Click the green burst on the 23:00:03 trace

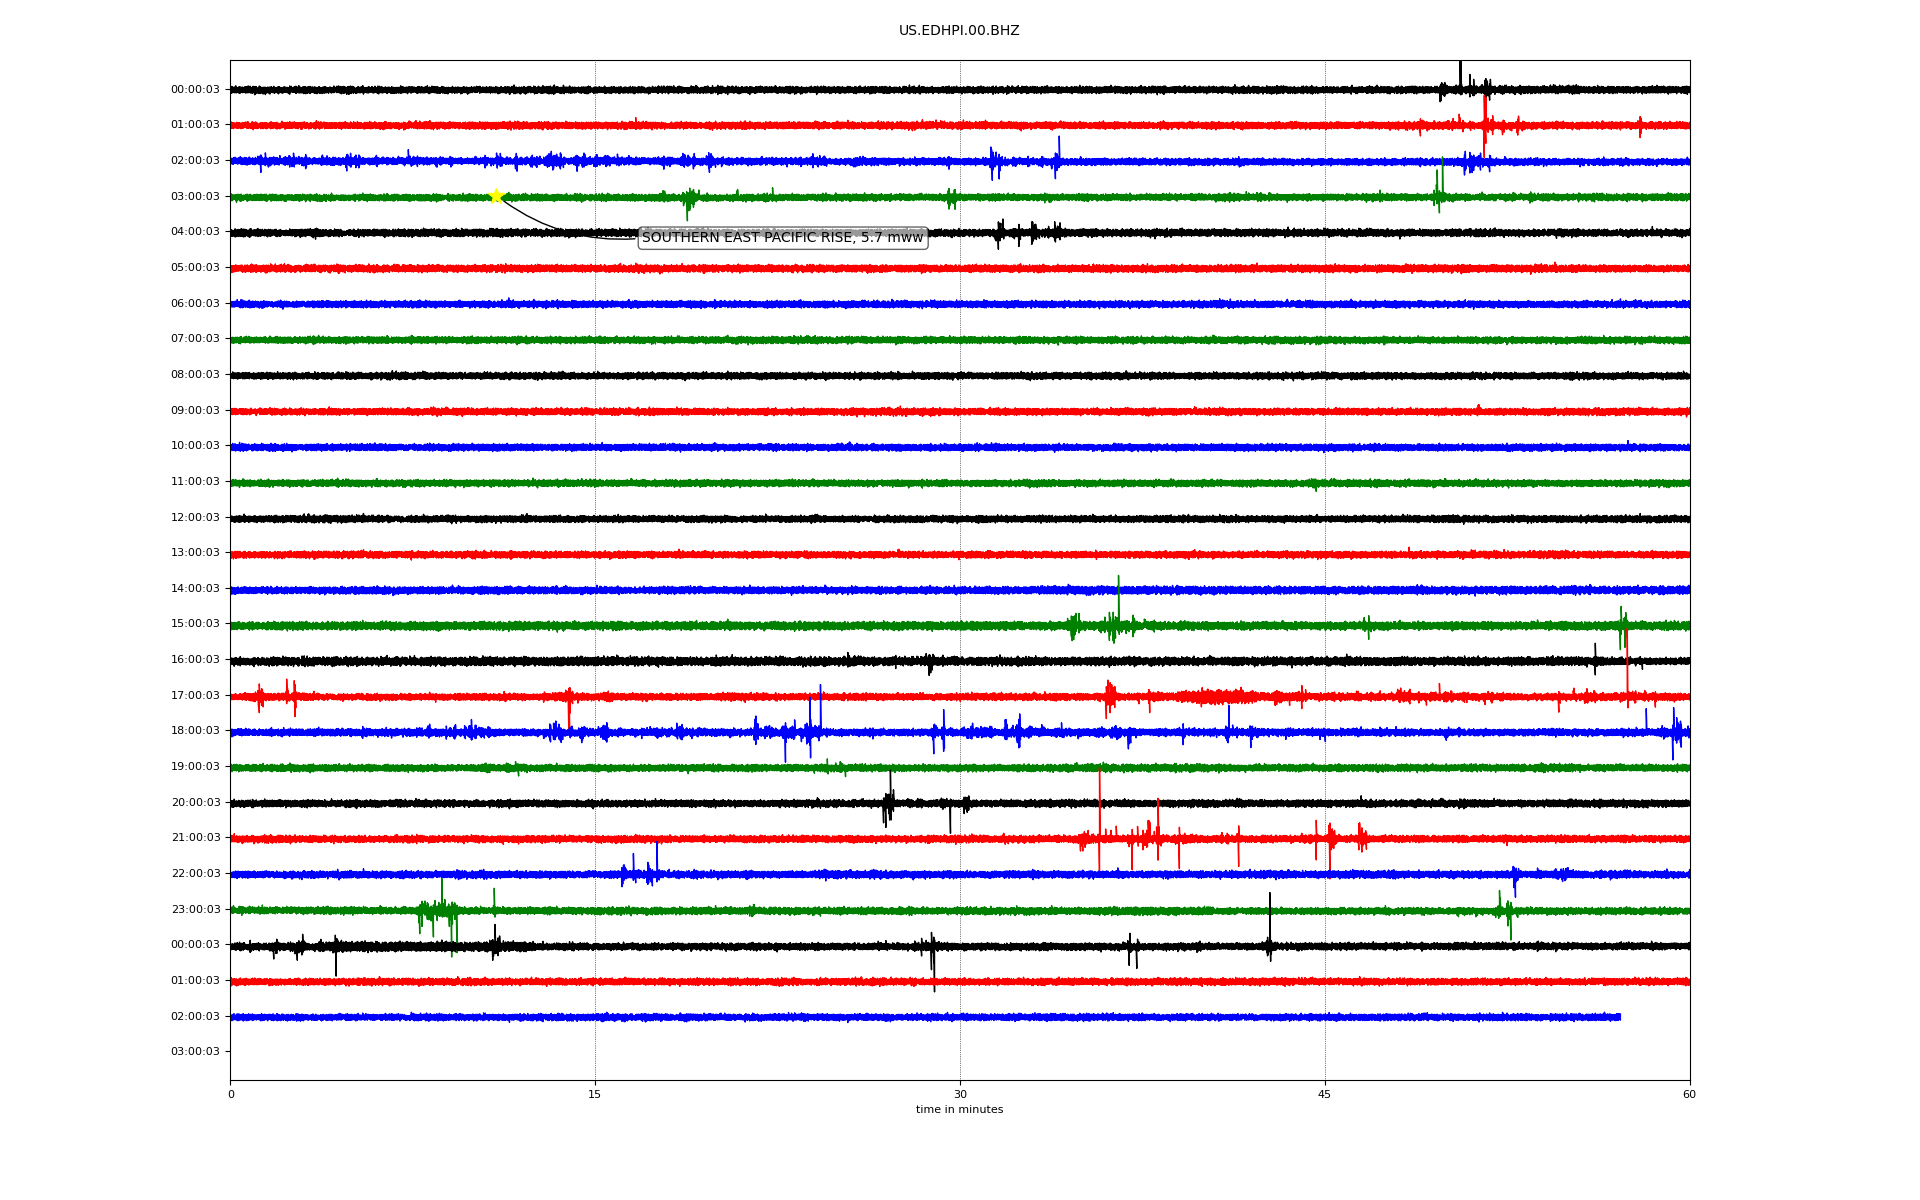click(440, 912)
